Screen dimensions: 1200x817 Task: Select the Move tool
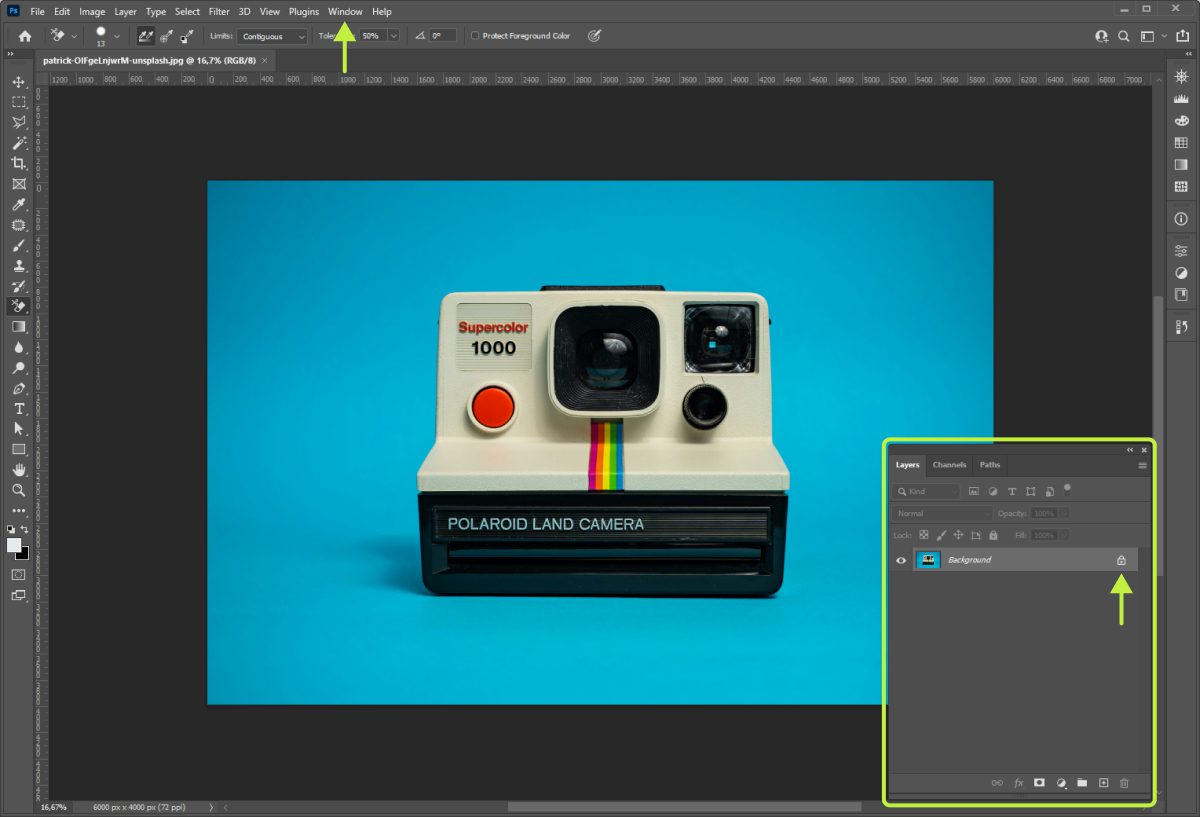point(18,82)
